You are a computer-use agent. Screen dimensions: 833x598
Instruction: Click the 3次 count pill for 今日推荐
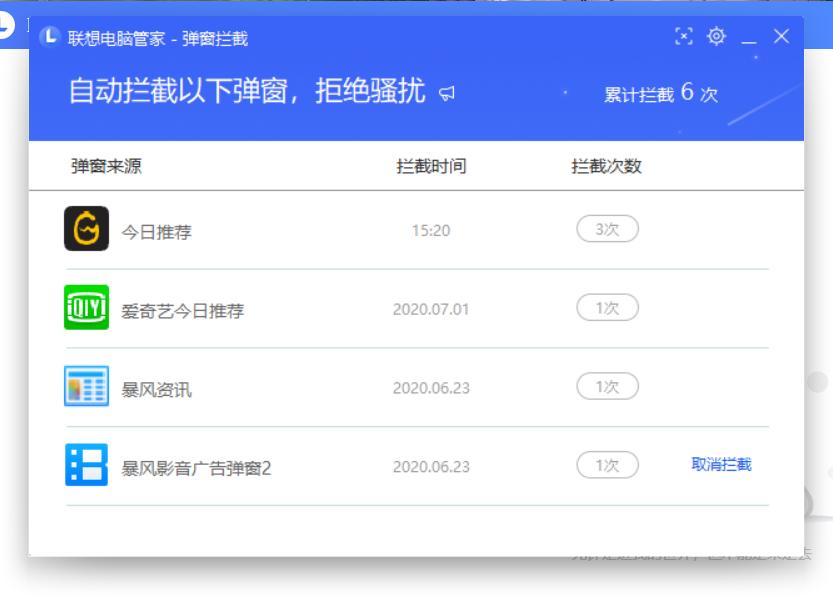point(608,228)
